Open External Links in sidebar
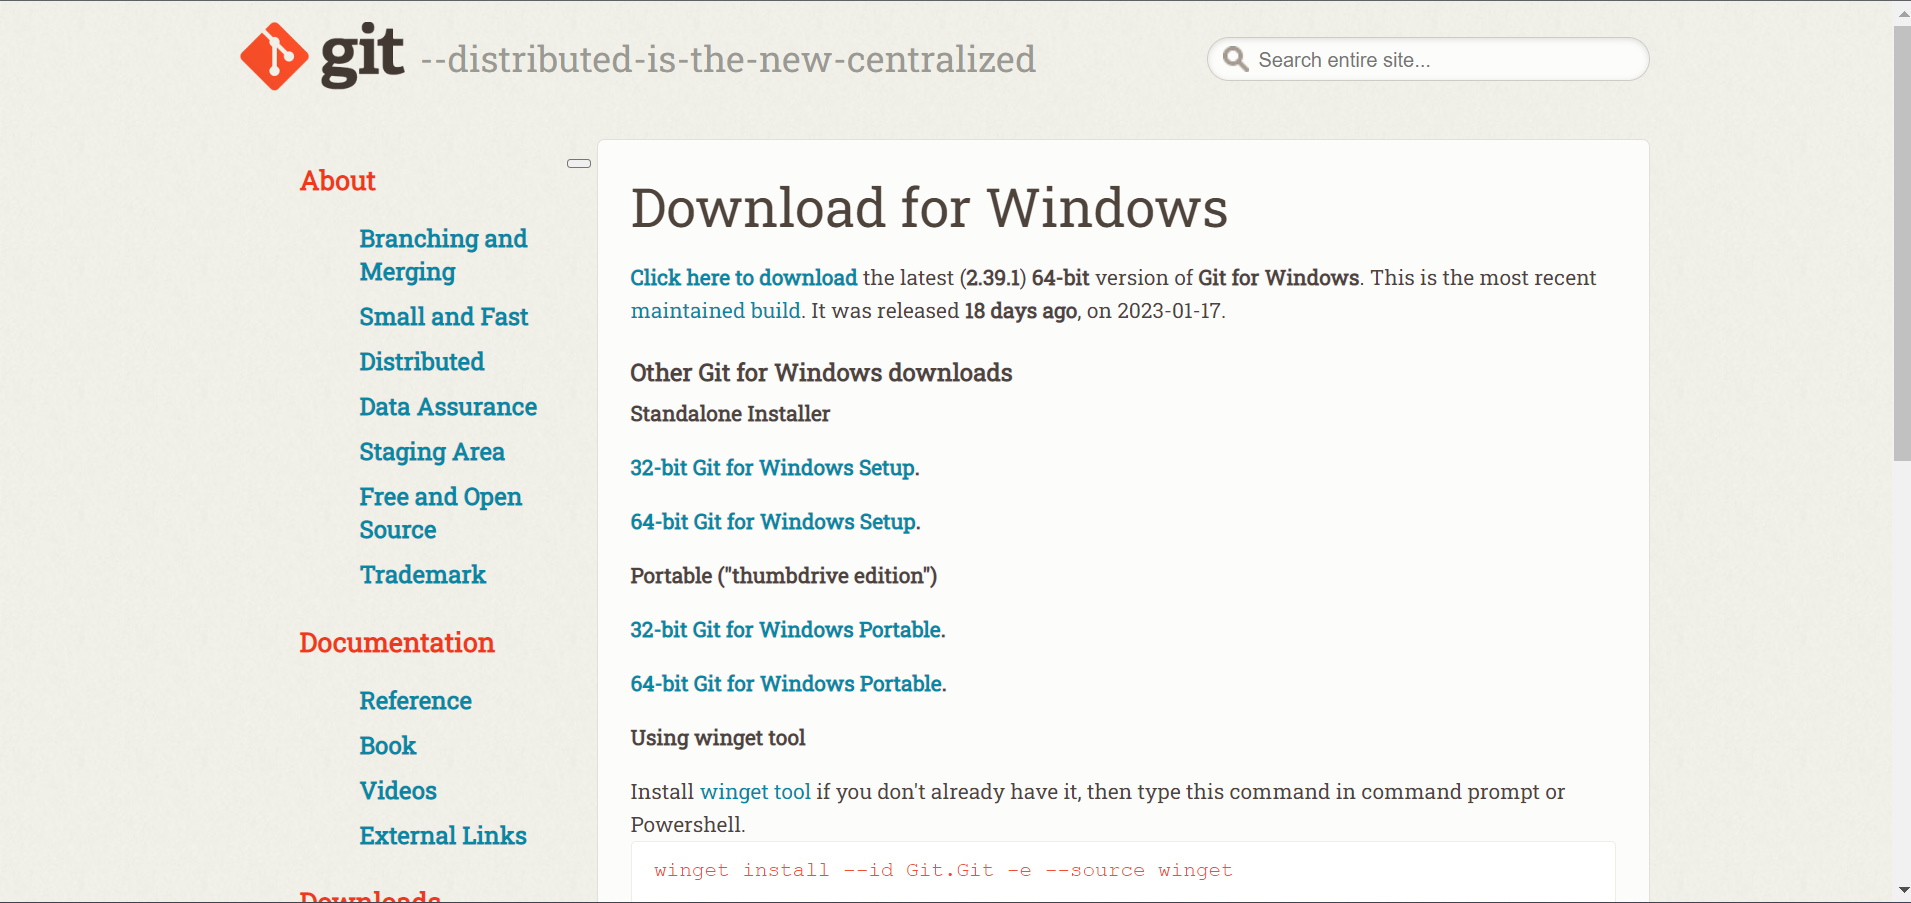 (443, 836)
